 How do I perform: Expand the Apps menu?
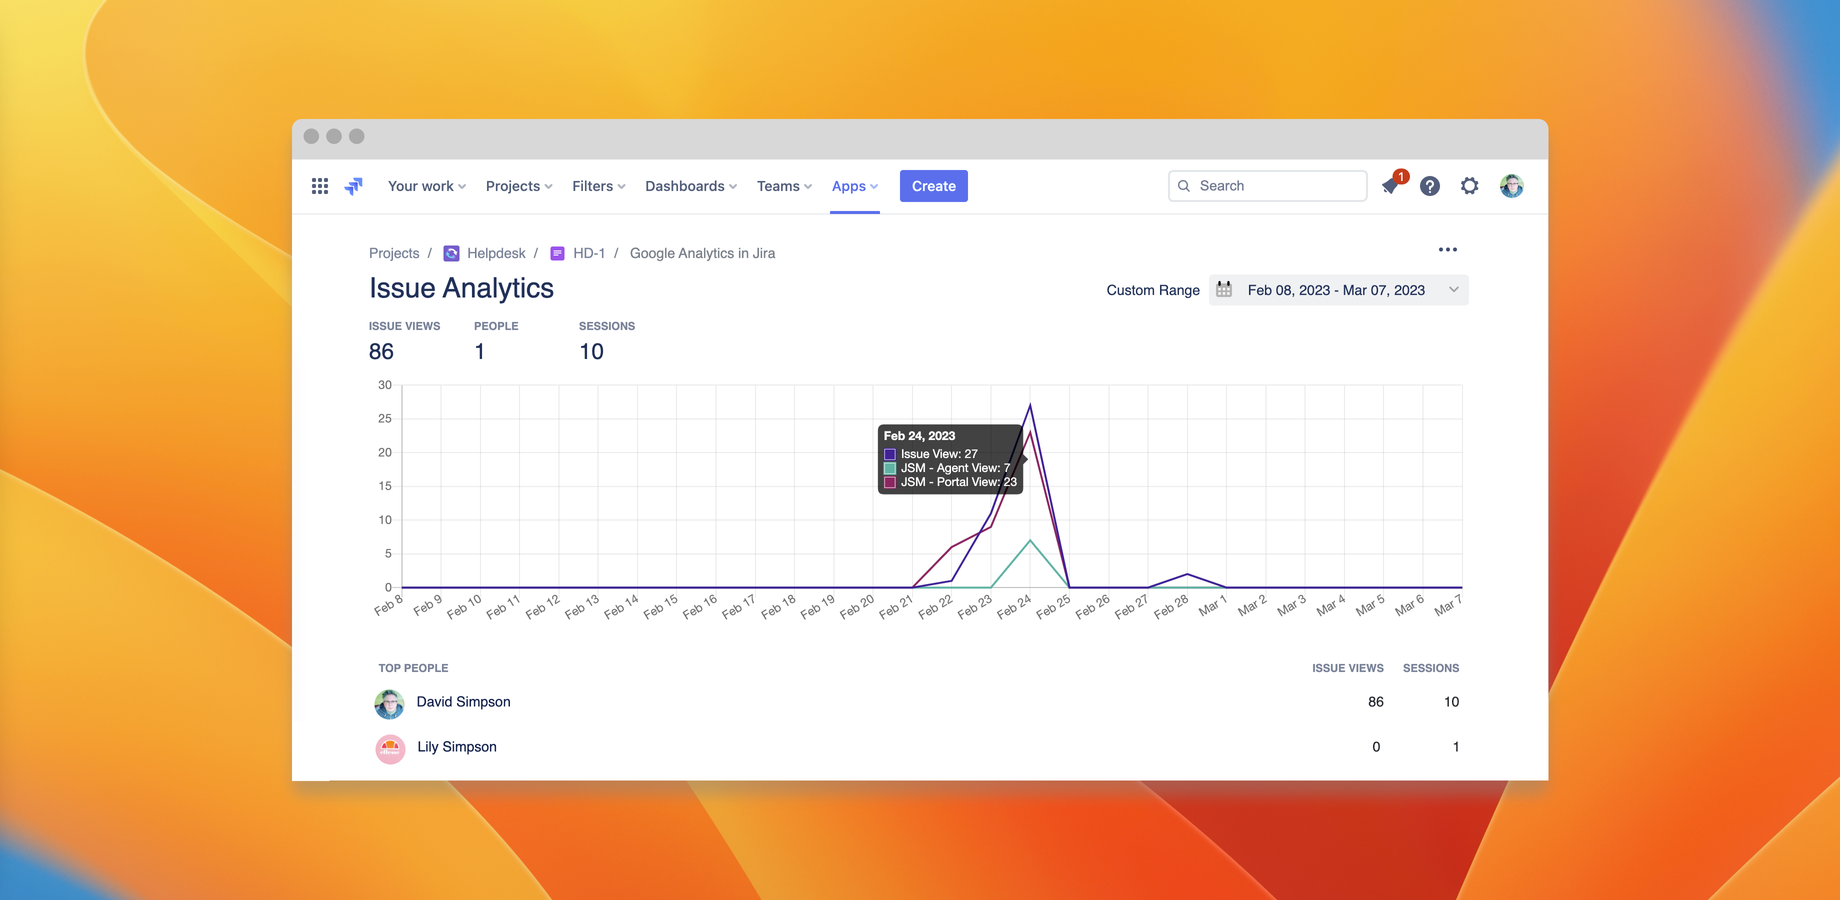[855, 186]
